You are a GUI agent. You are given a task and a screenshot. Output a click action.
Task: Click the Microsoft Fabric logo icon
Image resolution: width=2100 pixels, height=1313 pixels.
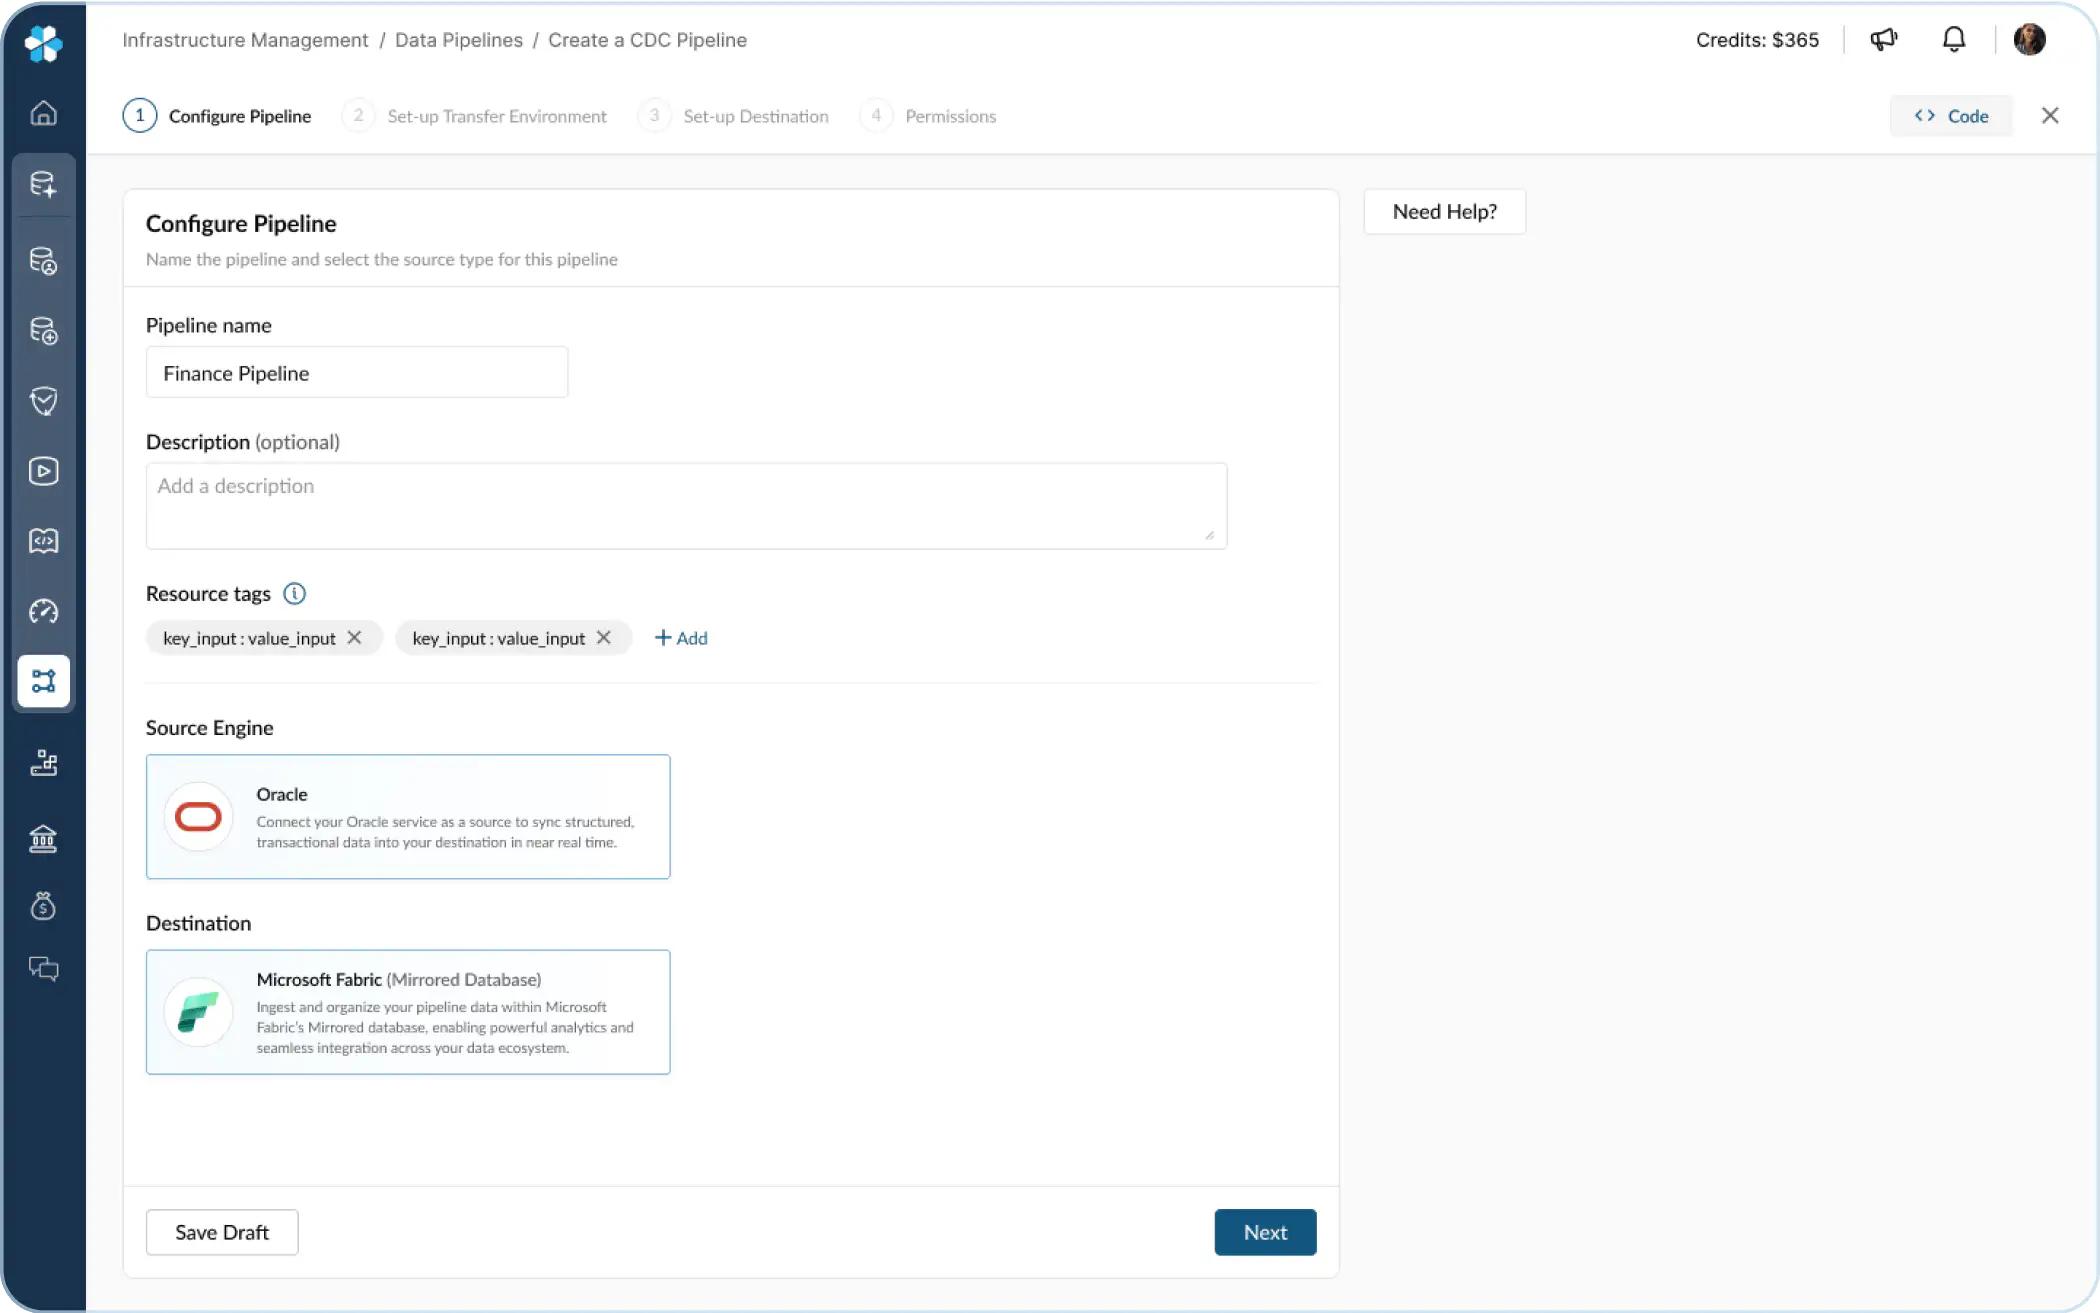pyautogui.click(x=198, y=1012)
